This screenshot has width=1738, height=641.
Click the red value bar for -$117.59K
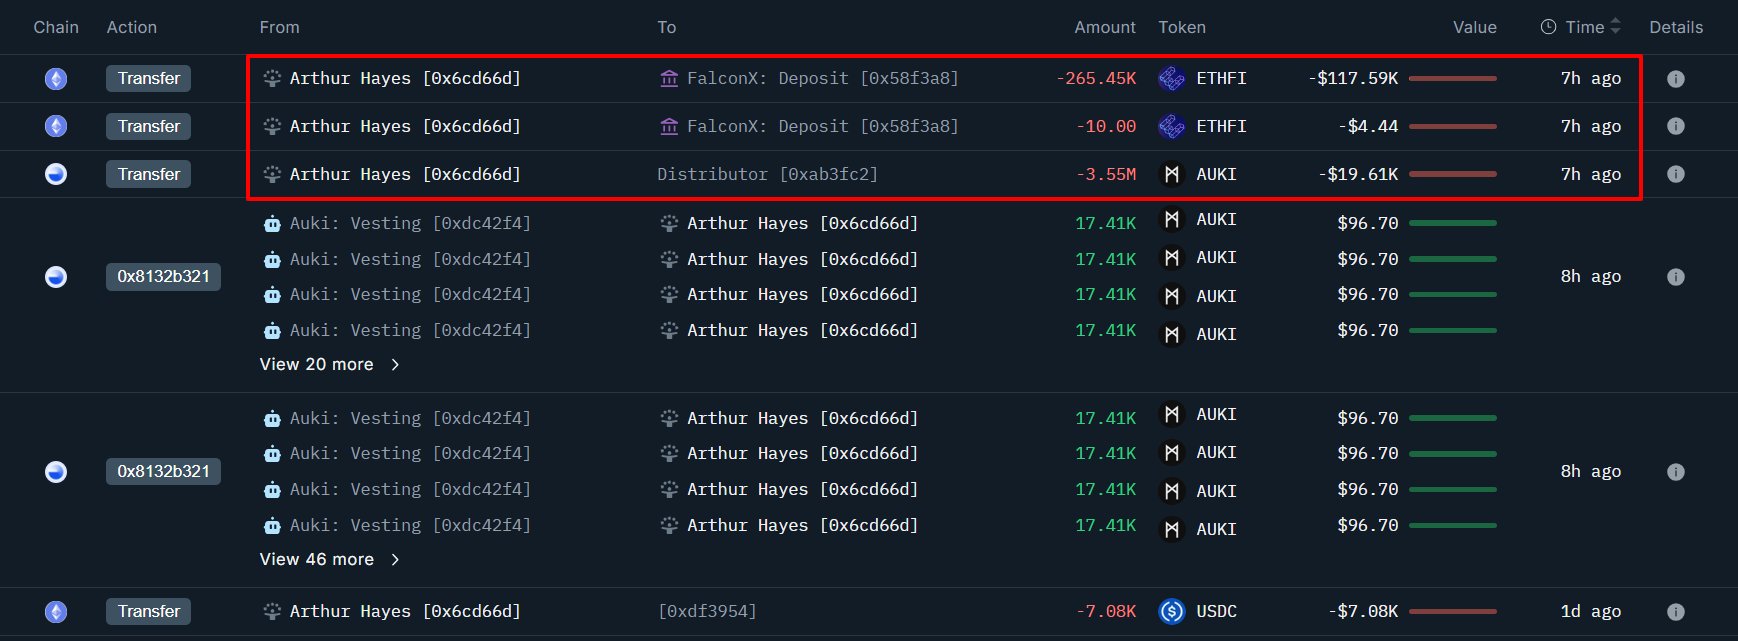pos(1452,78)
